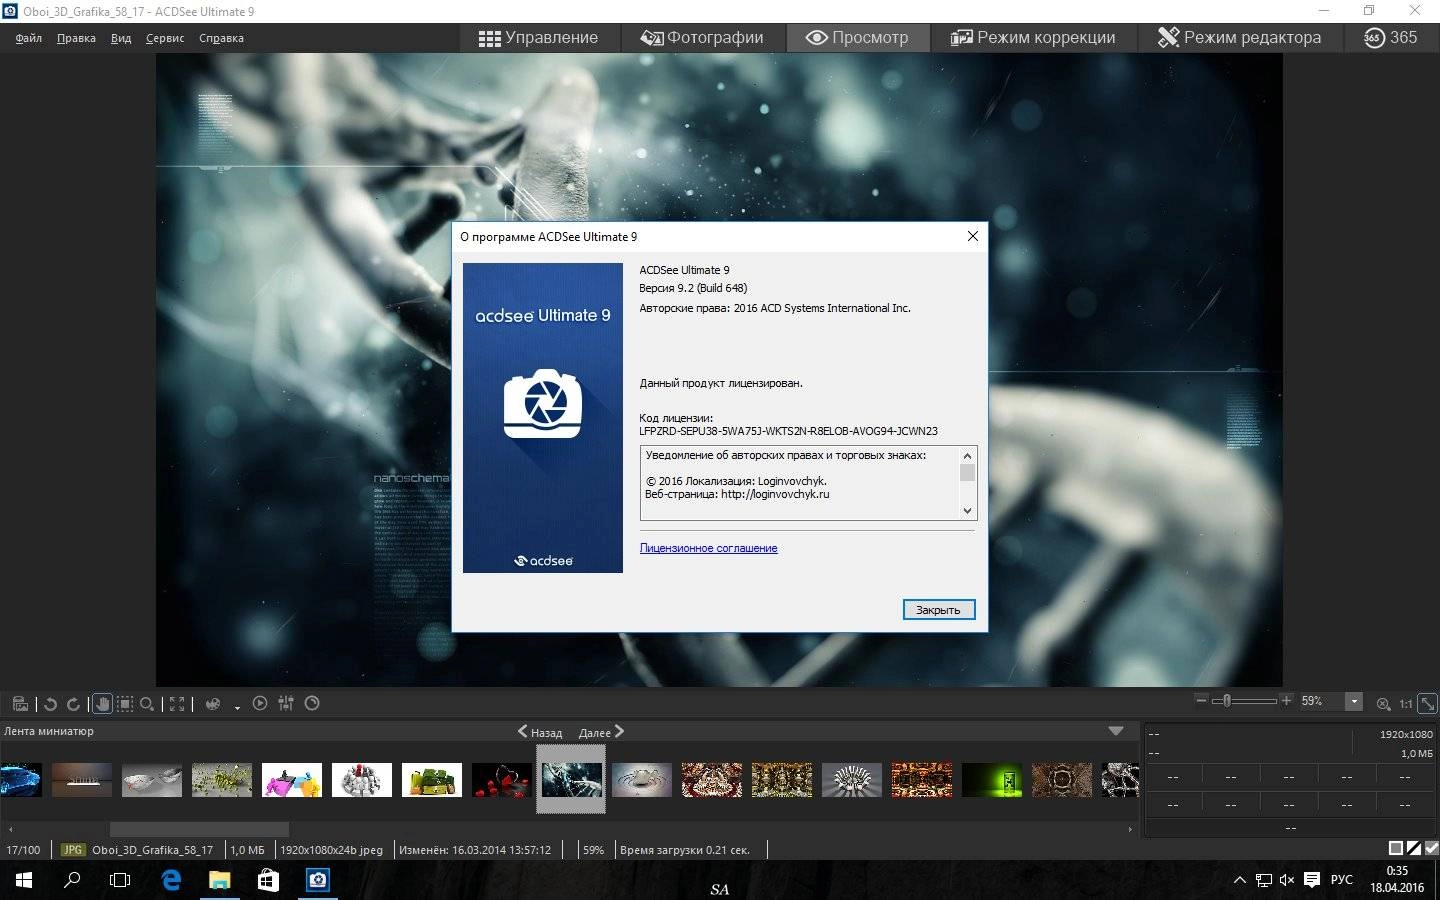Open Режим редактора mode

[1239, 38]
